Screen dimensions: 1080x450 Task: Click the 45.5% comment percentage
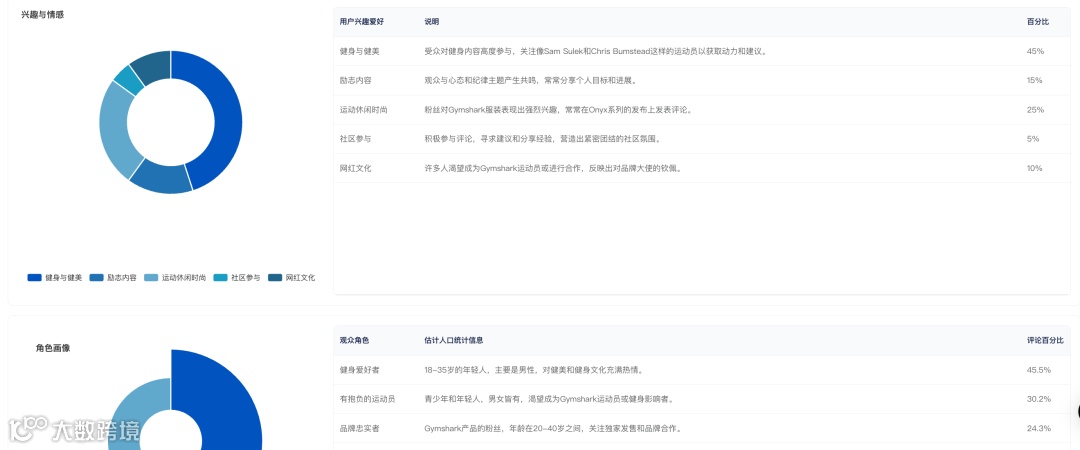(1039, 369)
